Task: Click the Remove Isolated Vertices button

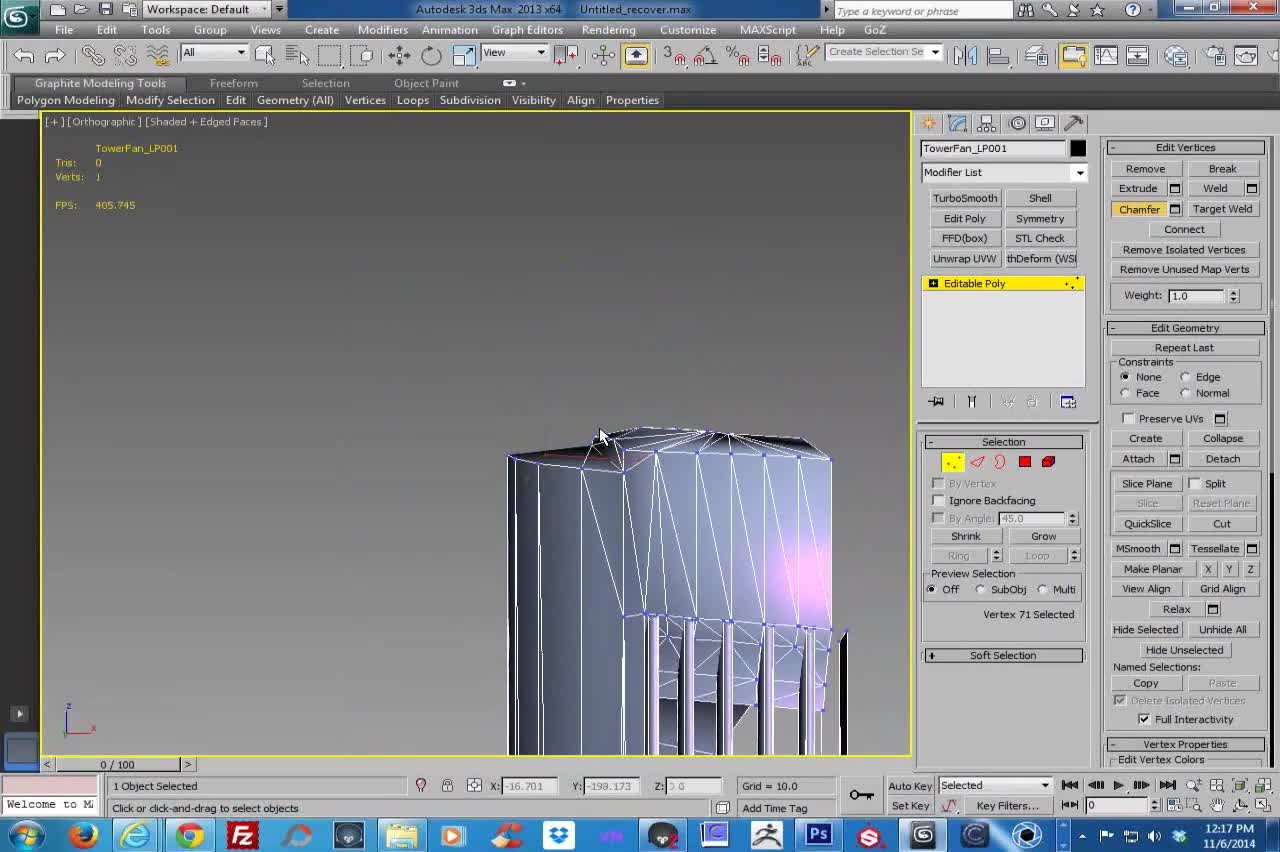Action: pyautogui.click(x=1184, y=250)
